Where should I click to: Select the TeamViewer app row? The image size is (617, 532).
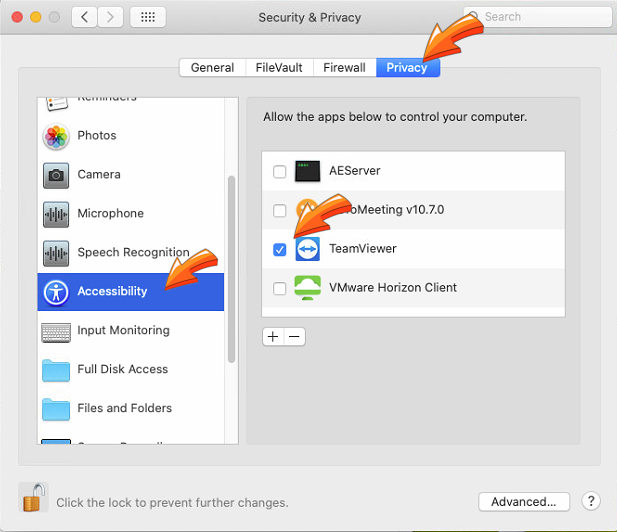tap(413, 249)
